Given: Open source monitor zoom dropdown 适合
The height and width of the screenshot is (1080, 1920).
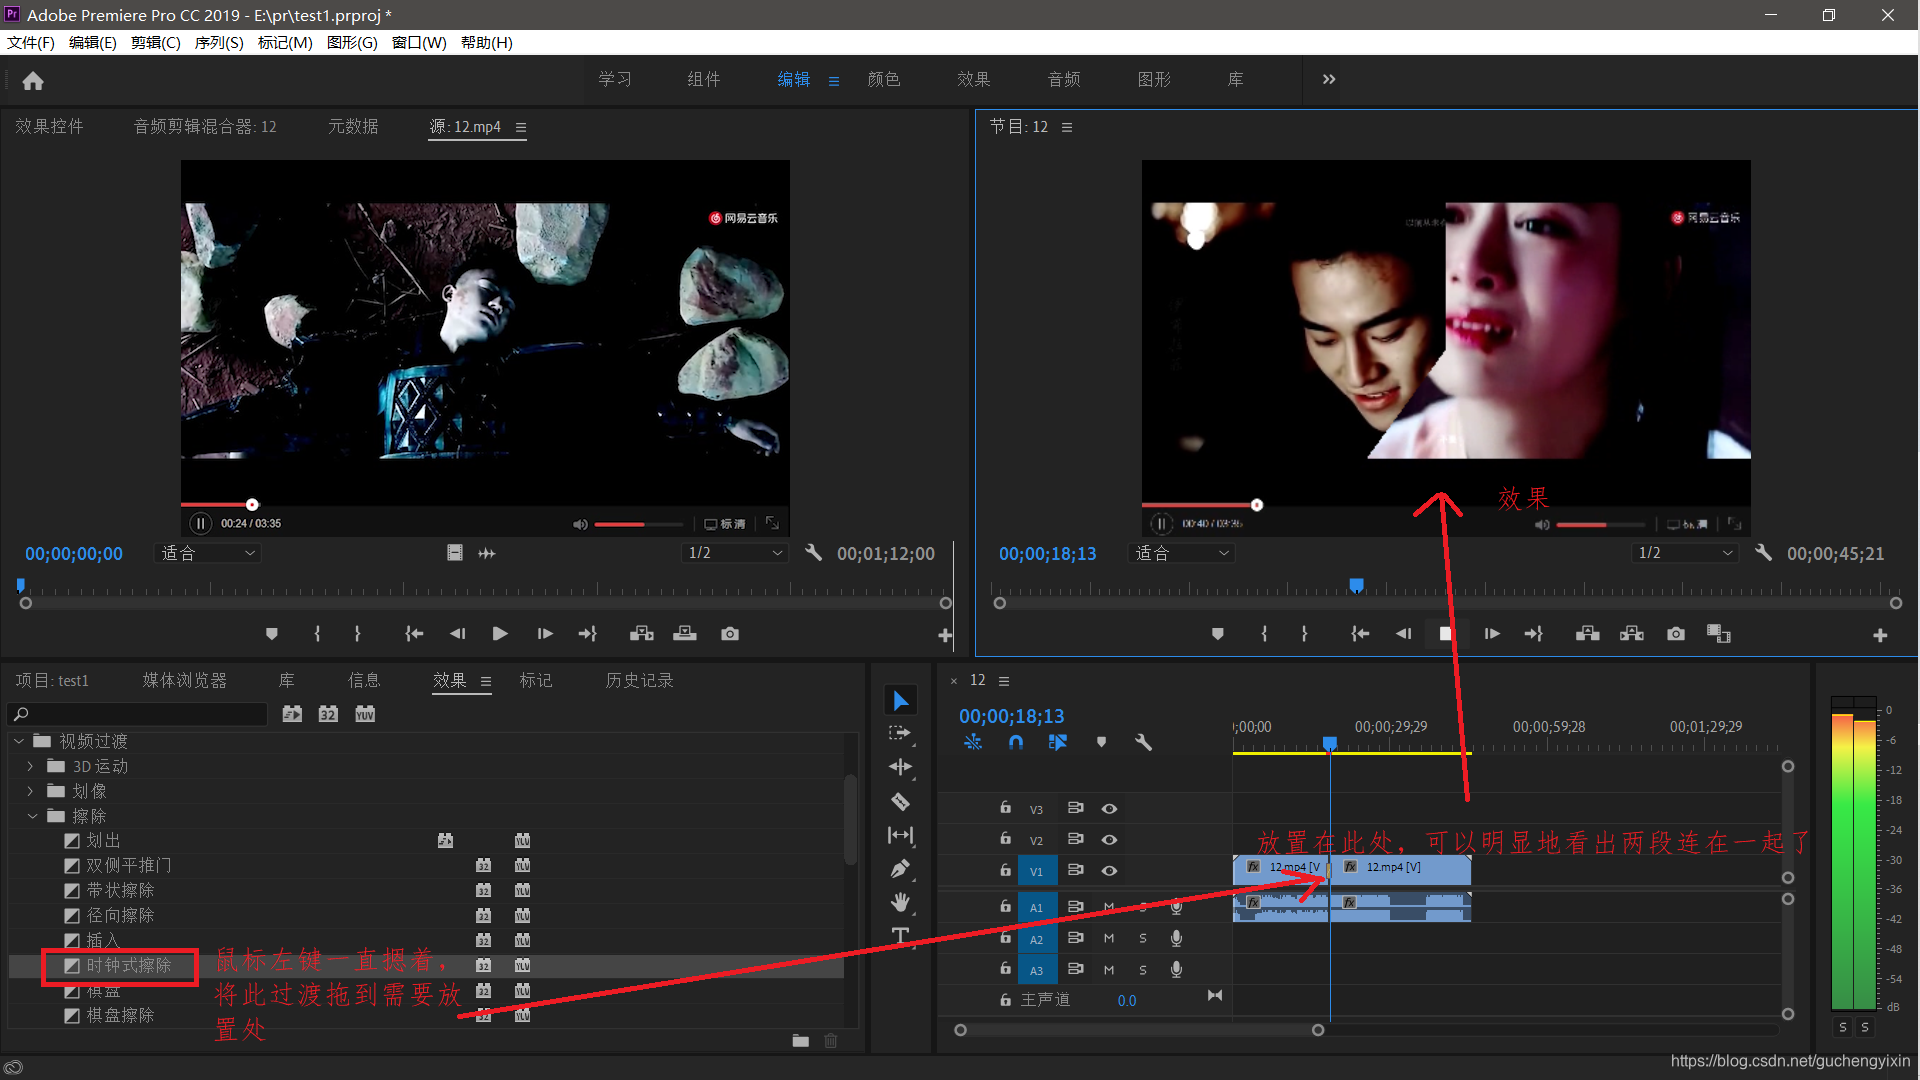Looking at the screenshot, I should [207, 553].
